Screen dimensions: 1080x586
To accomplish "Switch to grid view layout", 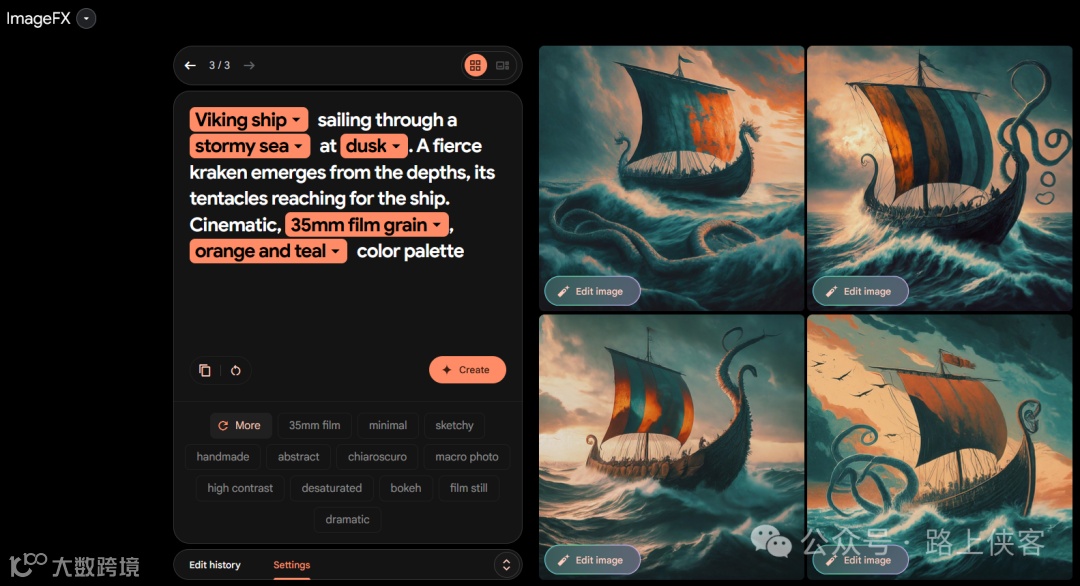I will 475,65.
